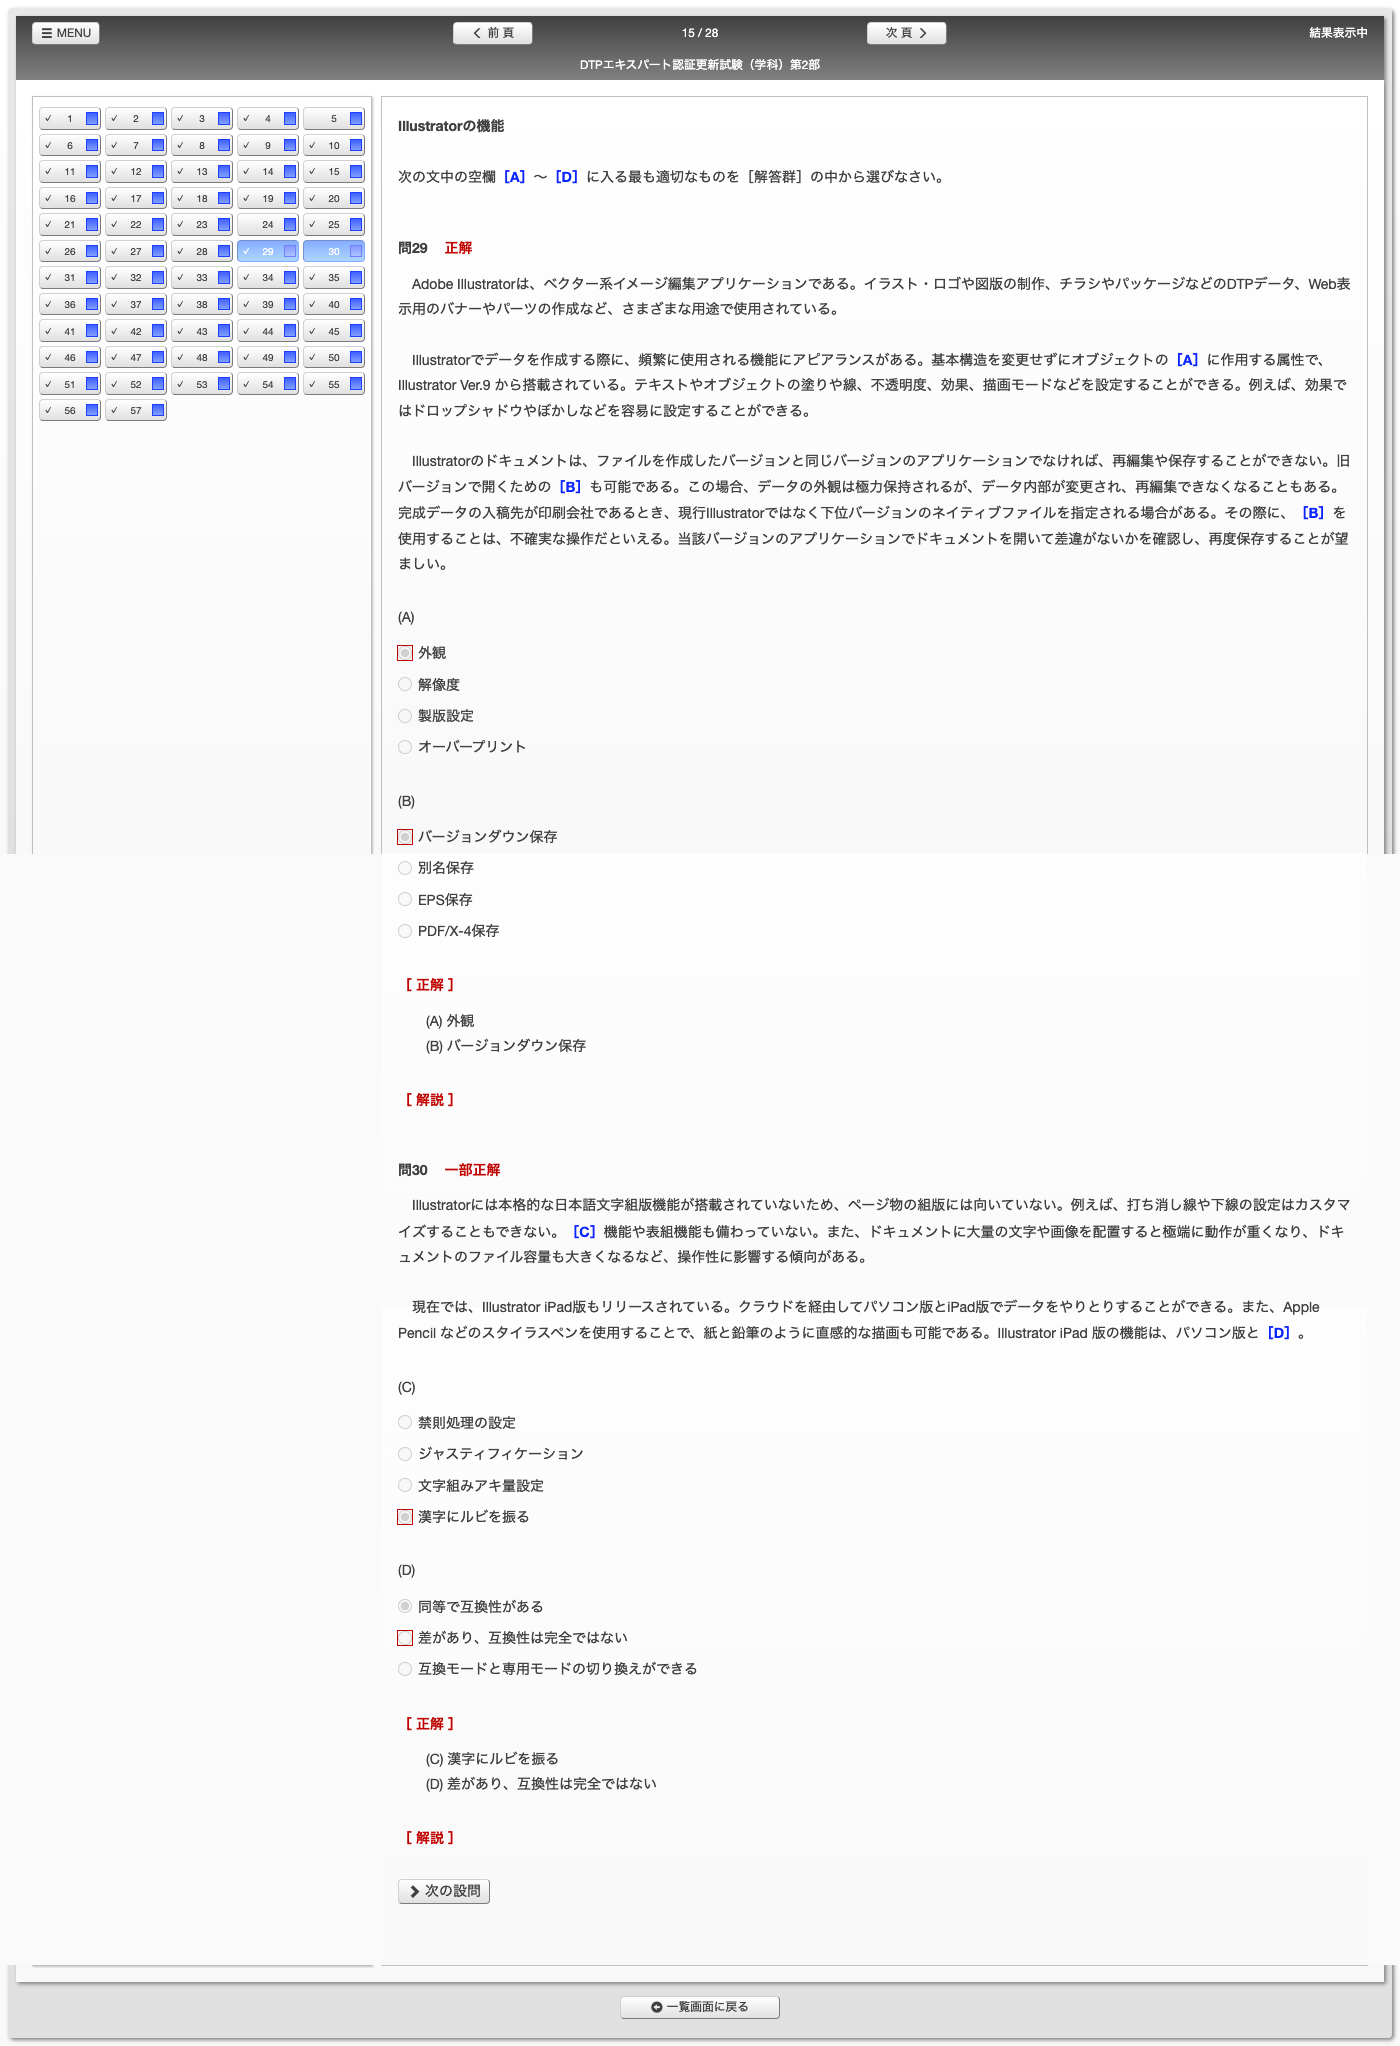This screenshot has width=1400, height=2046.
Task: Go to previous page with 前頁 button
Action: (x=492, y=33)
